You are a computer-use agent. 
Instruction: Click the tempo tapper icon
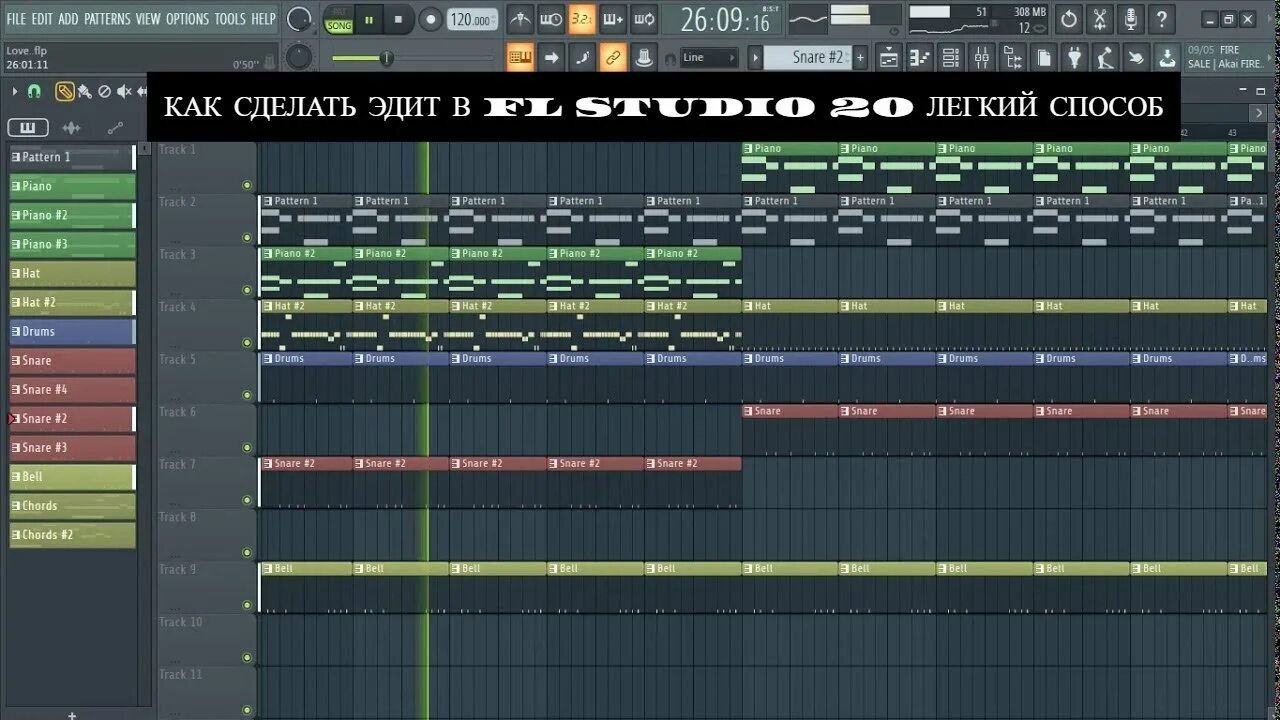coord(1105,58)
